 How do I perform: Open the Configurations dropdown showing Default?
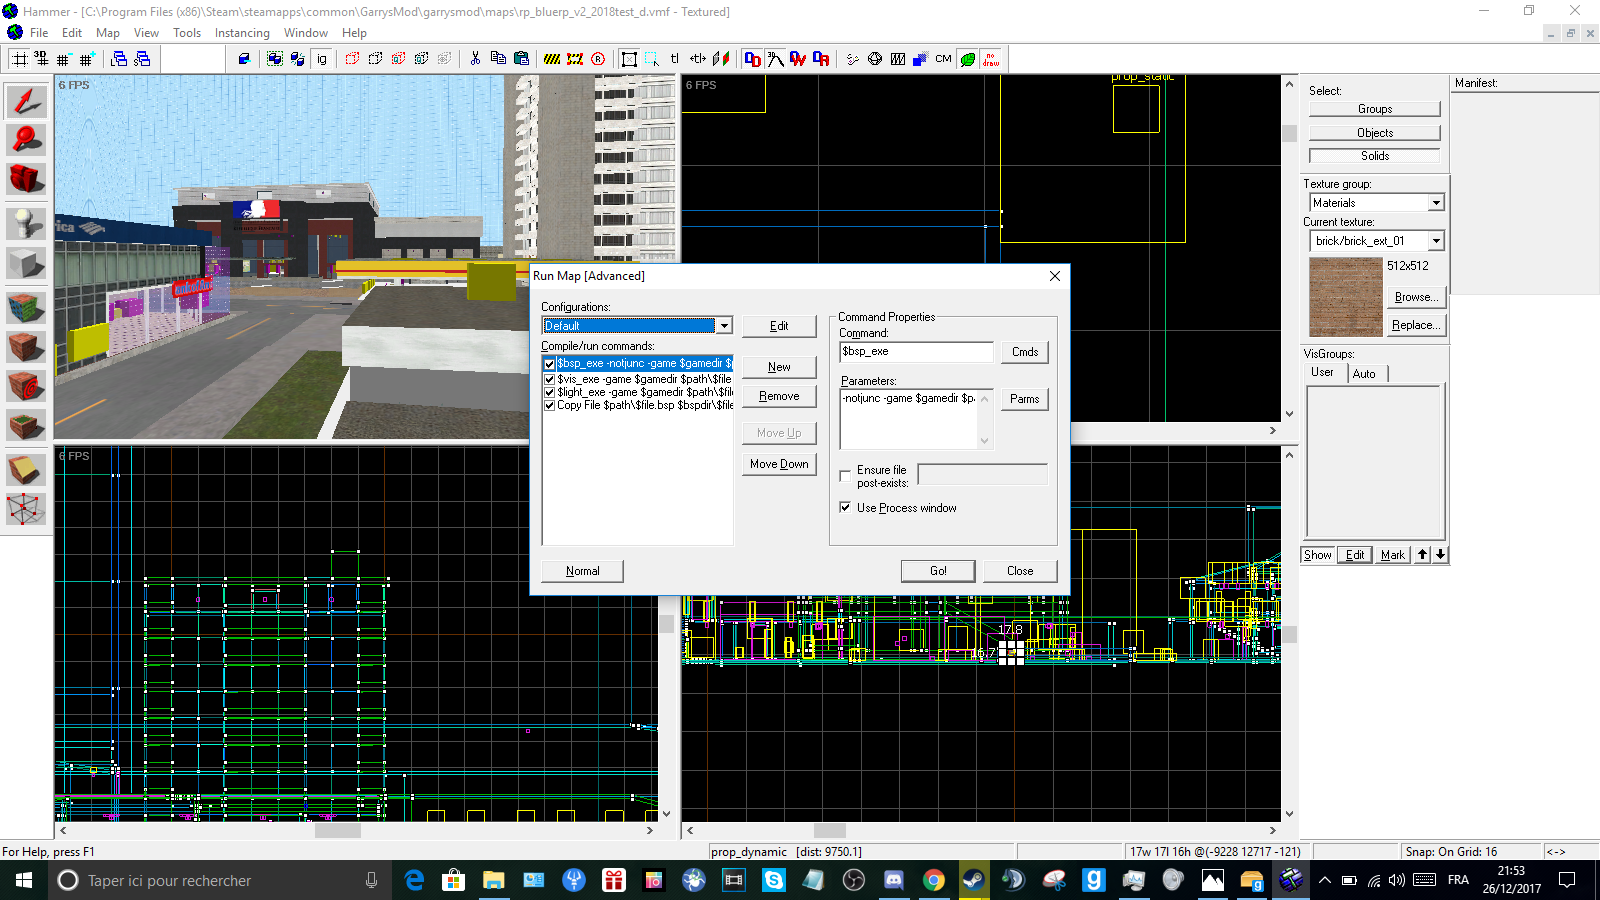724,326
